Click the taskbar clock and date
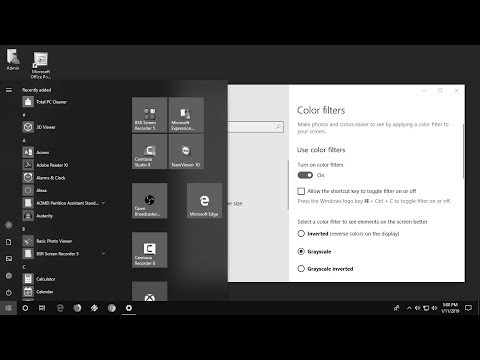The image size is (480, 360). click(x=450, y=308)
